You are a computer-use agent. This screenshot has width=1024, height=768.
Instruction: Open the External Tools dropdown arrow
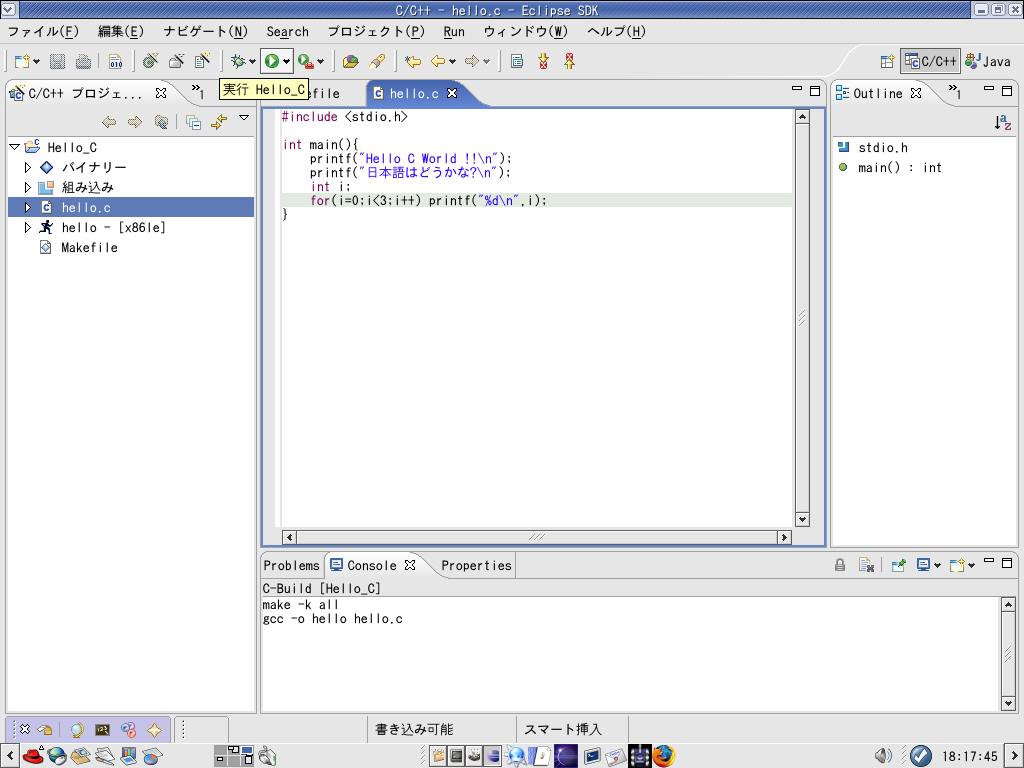coord(320,62)
